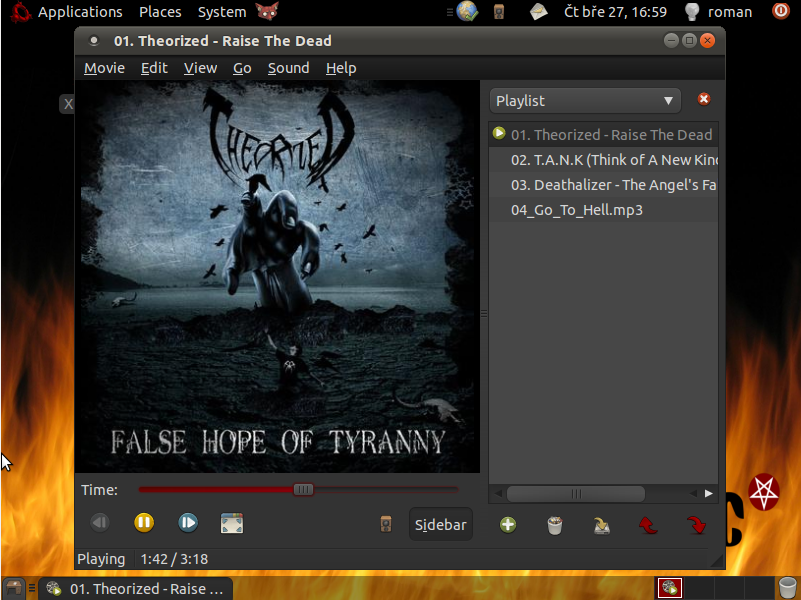The width and height of the screenshot is (801, 600).
Task: Click the playlist horizontal scrollbar thumb
Action: (576, 494)
